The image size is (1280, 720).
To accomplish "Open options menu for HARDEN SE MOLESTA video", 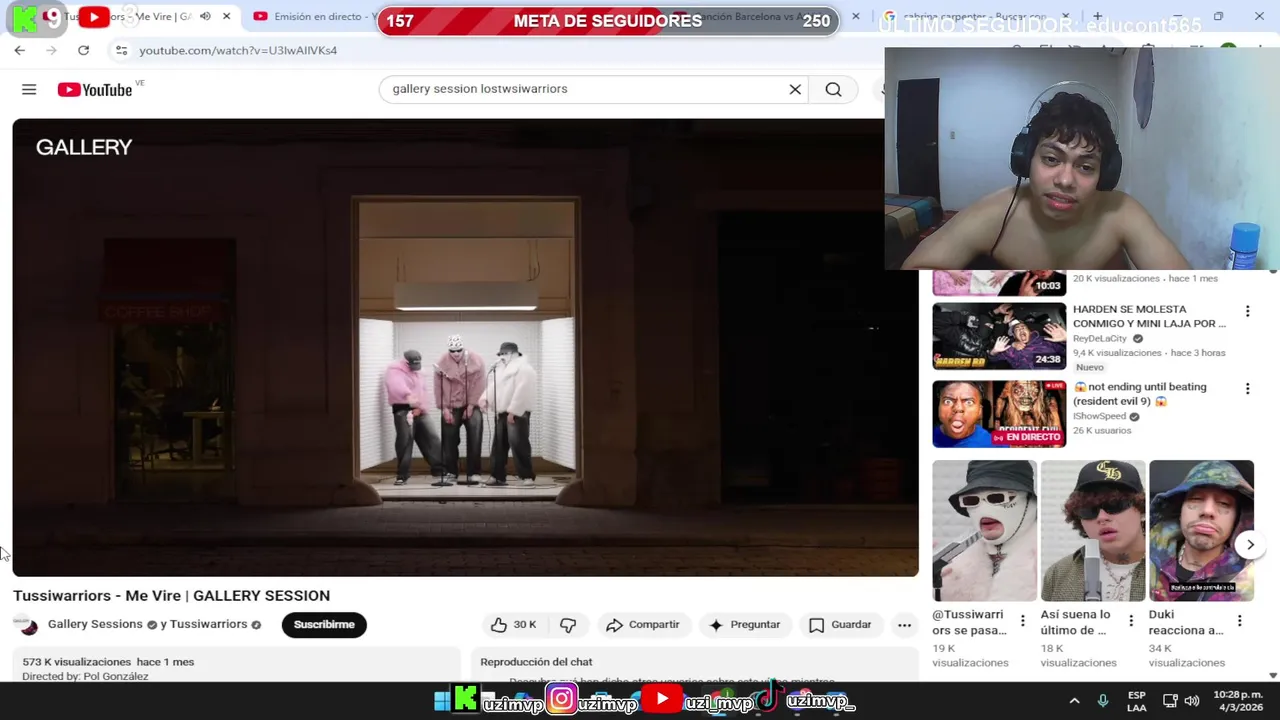I will [1247, 311].
